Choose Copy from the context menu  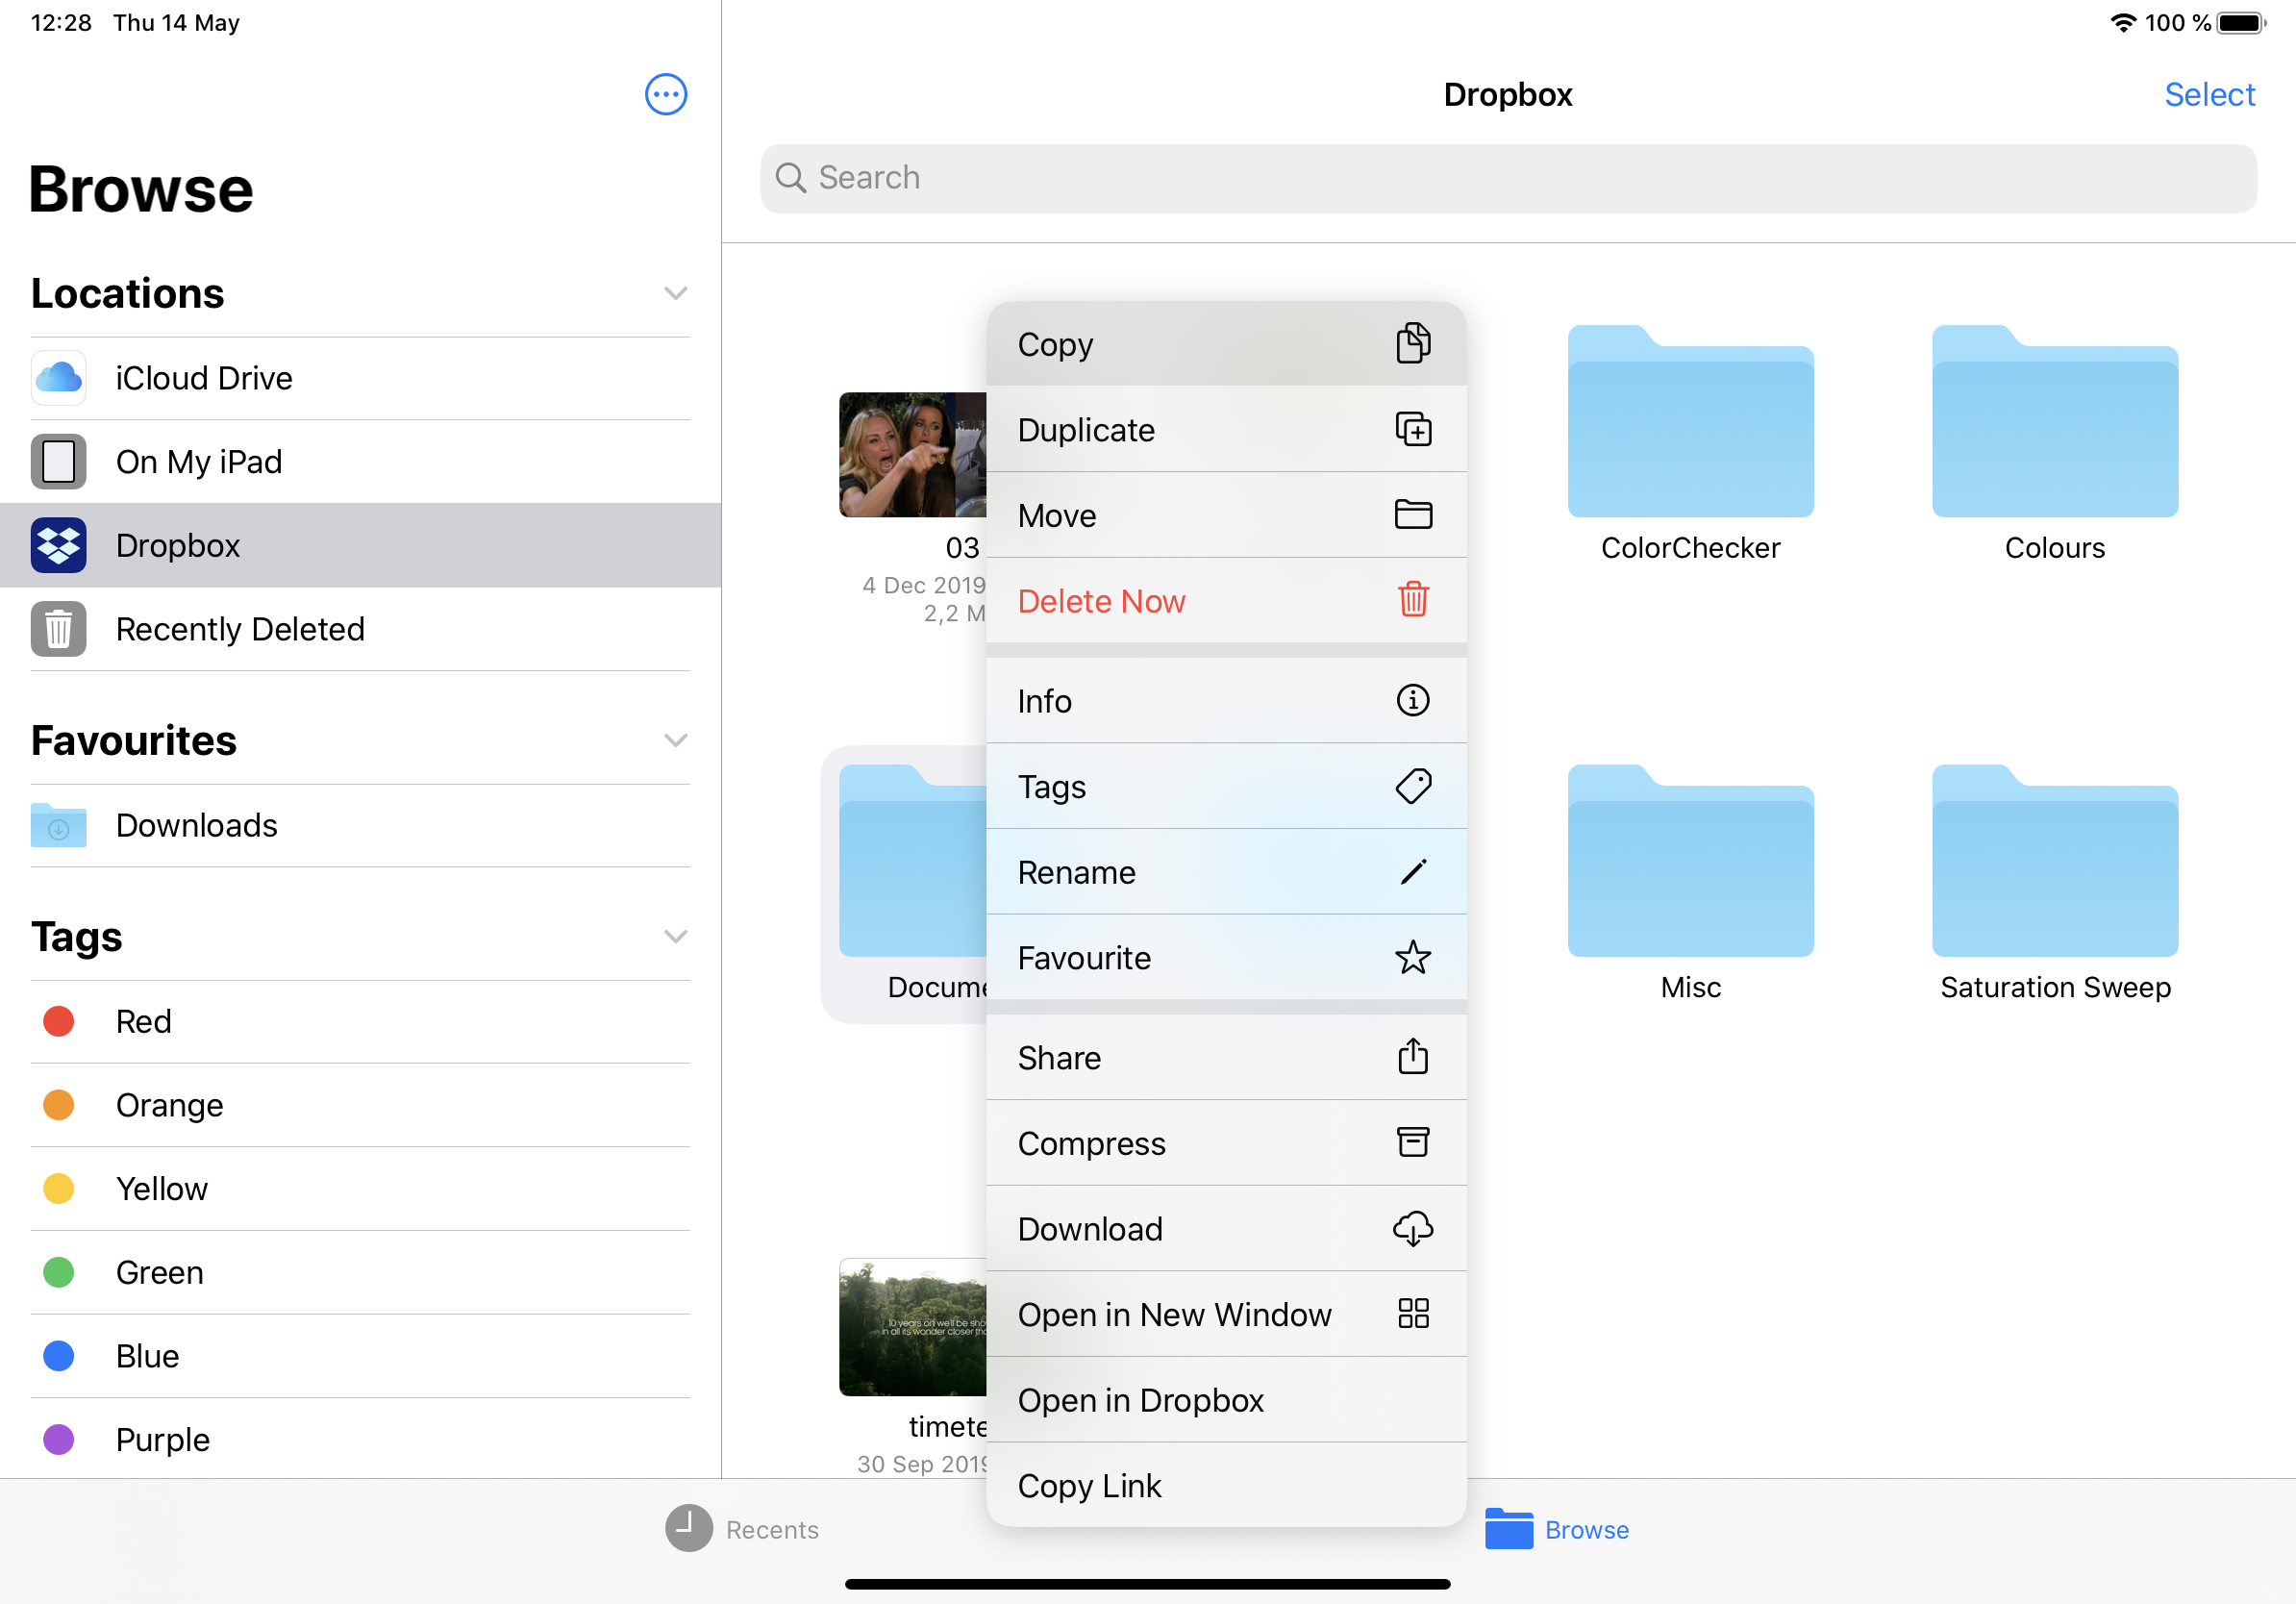(1226, 344)
